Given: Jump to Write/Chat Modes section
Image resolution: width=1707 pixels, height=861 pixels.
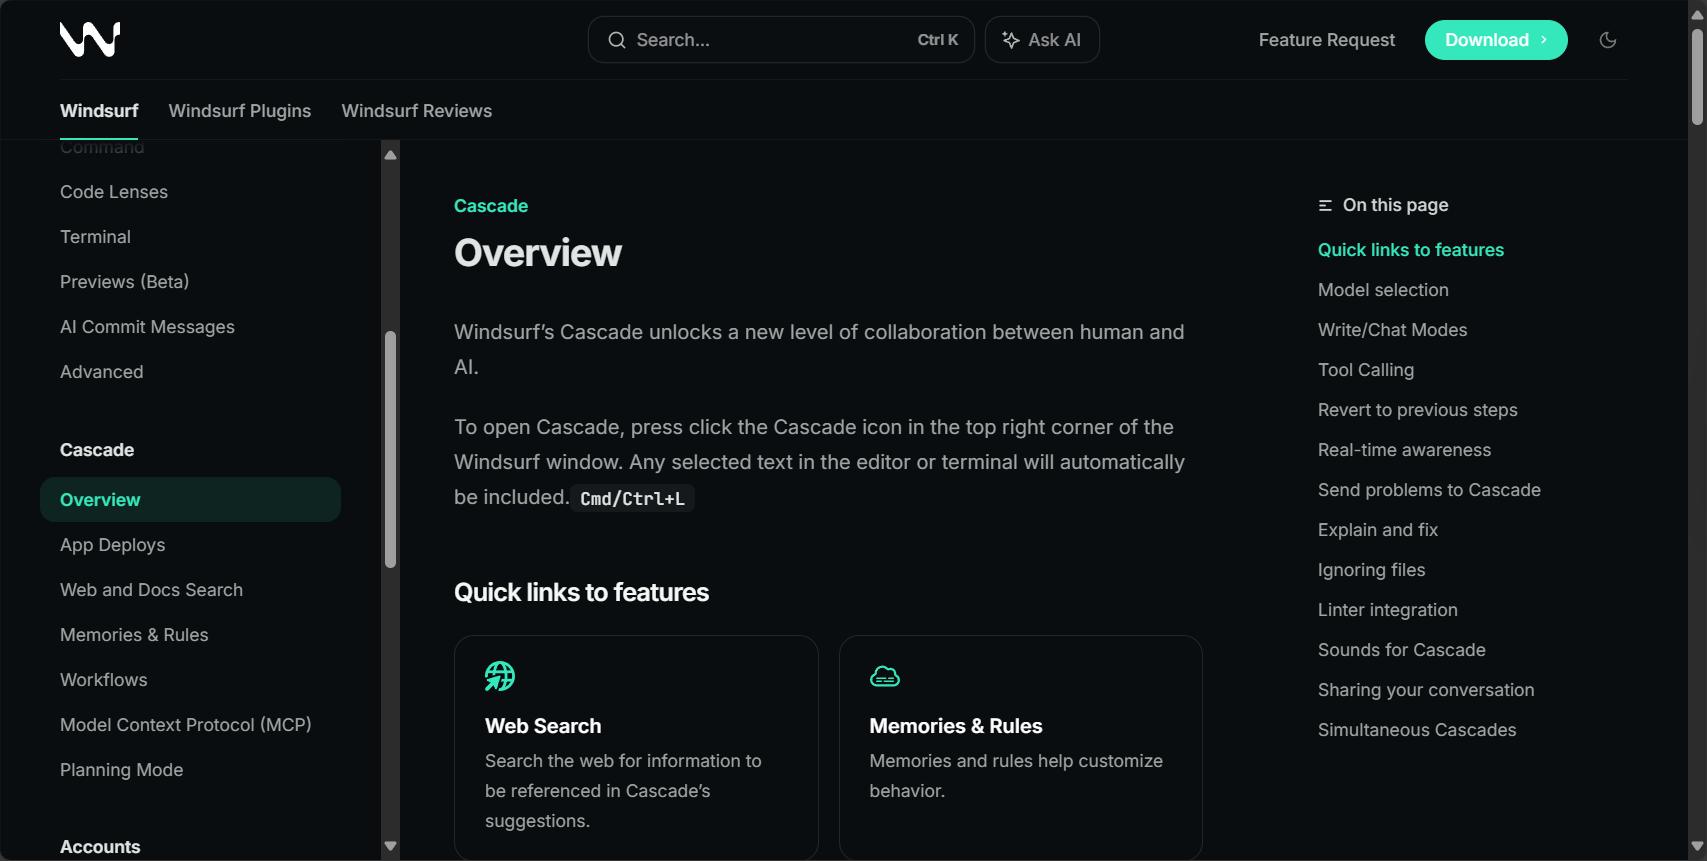Looking at the screenshot, I should [x=1393, y=330].
